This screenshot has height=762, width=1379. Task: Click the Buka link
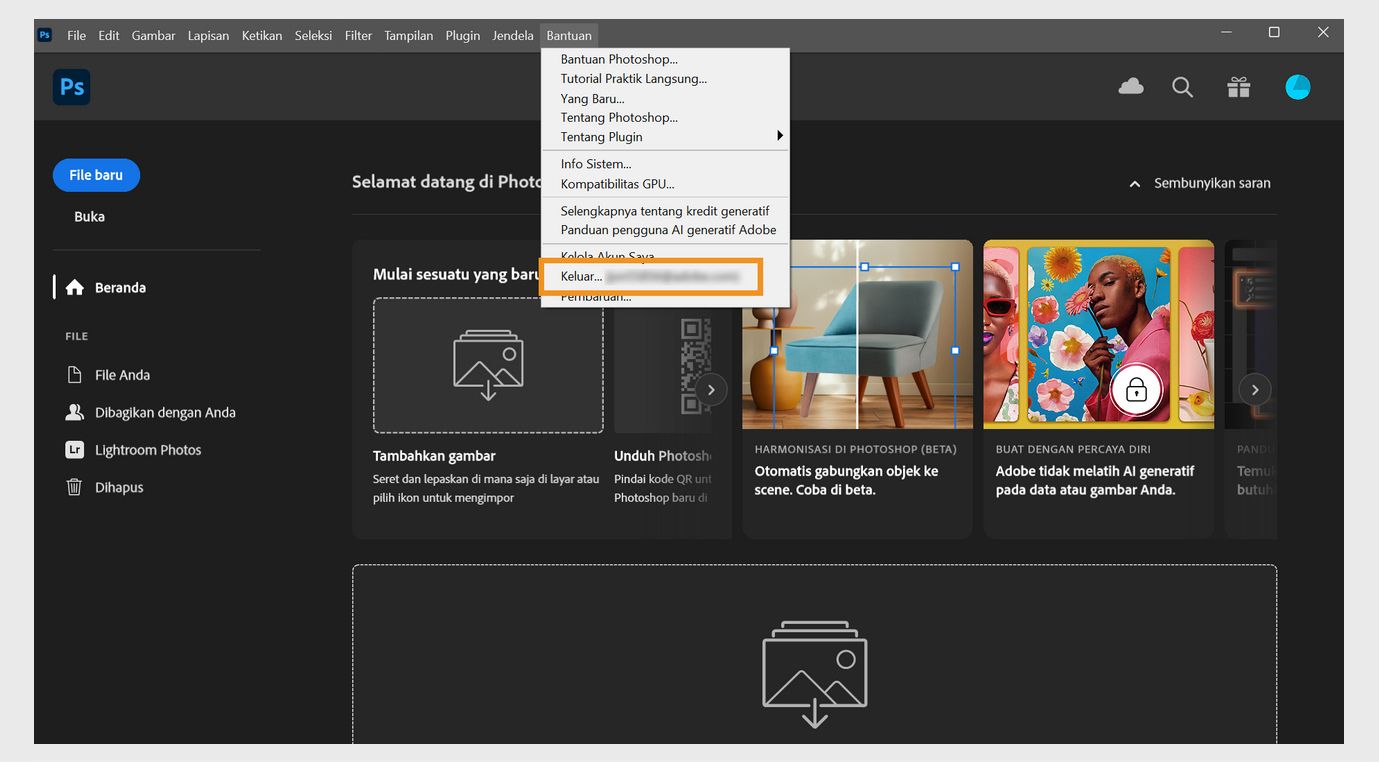pos(89,216)
